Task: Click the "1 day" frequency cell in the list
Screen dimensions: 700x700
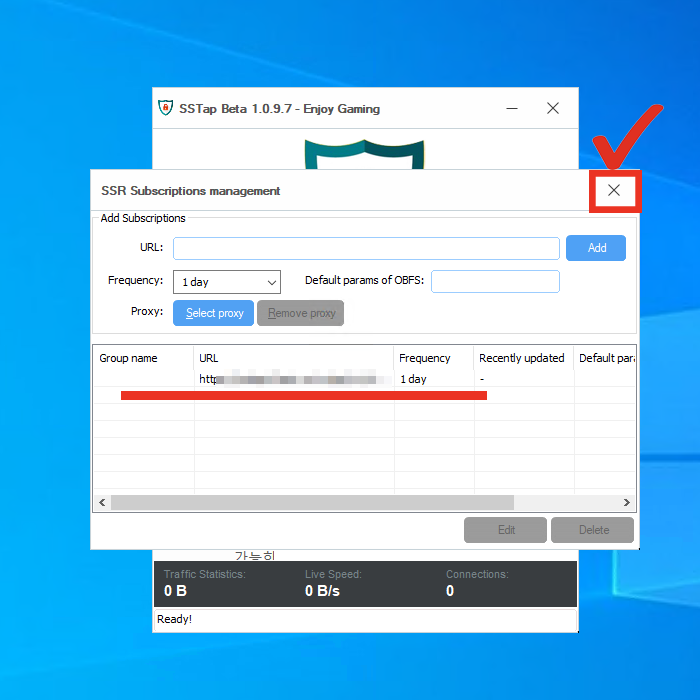Action: (x=413, y=379)
